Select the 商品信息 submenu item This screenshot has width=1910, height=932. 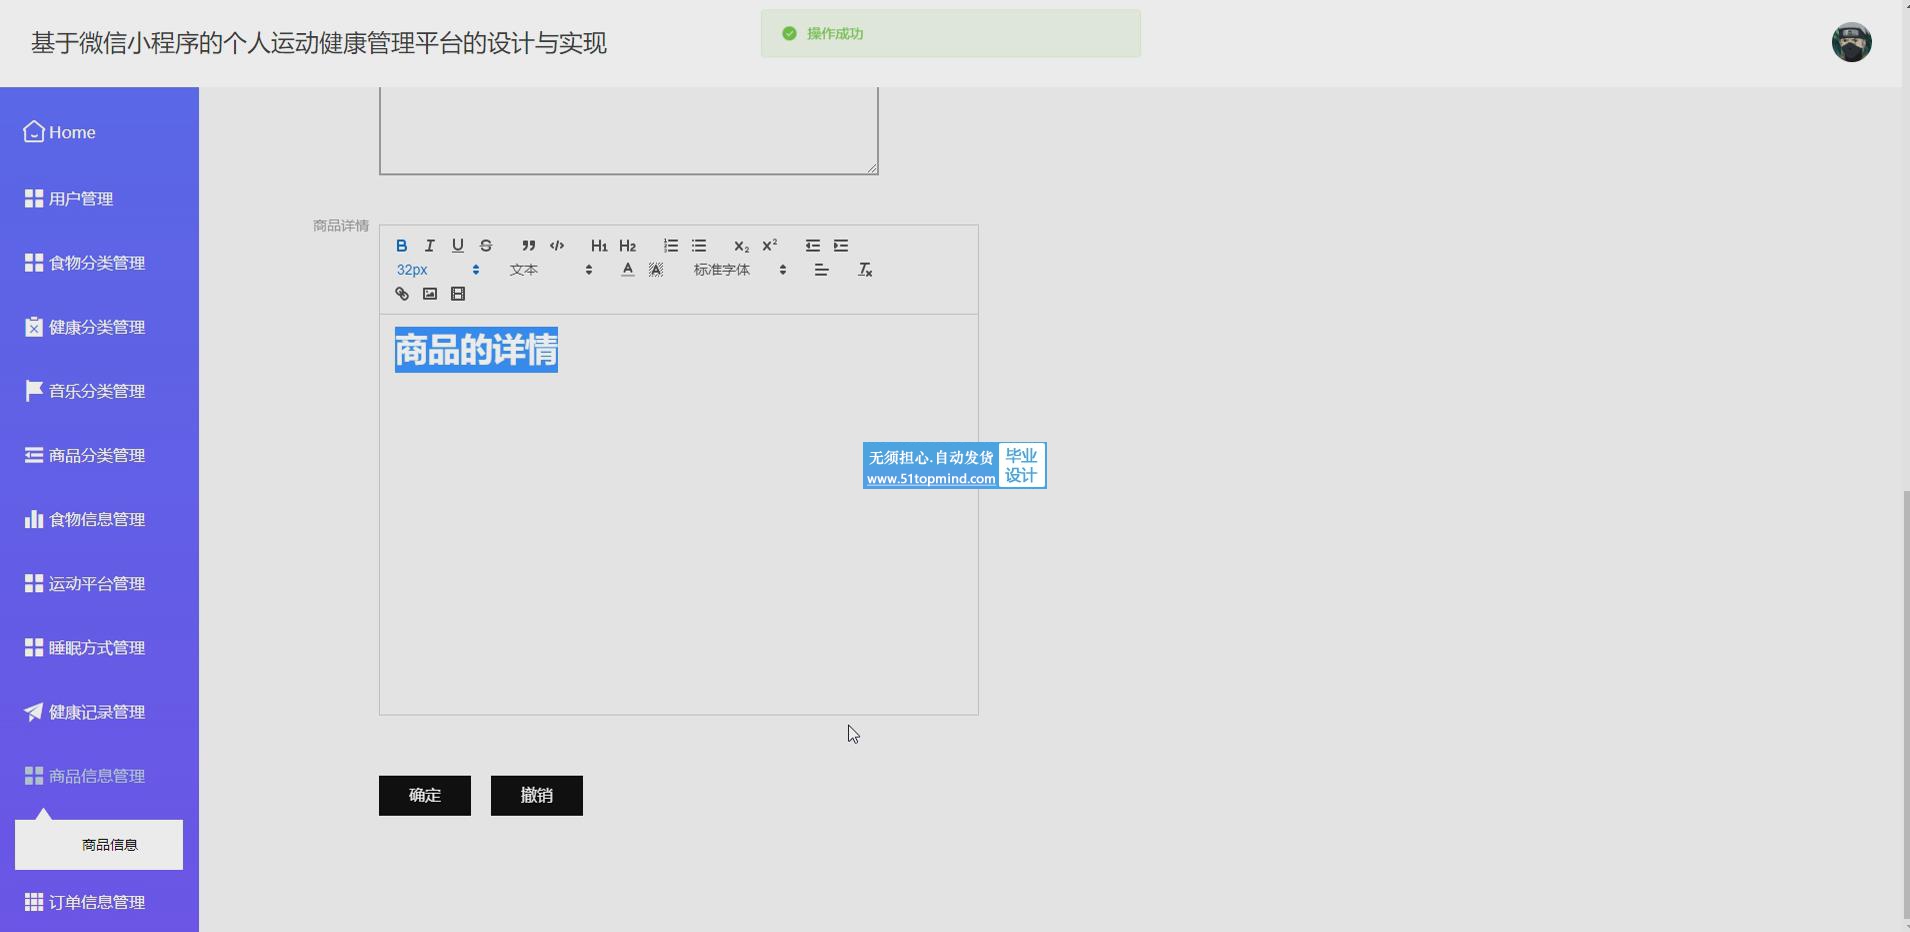point(99,845)
